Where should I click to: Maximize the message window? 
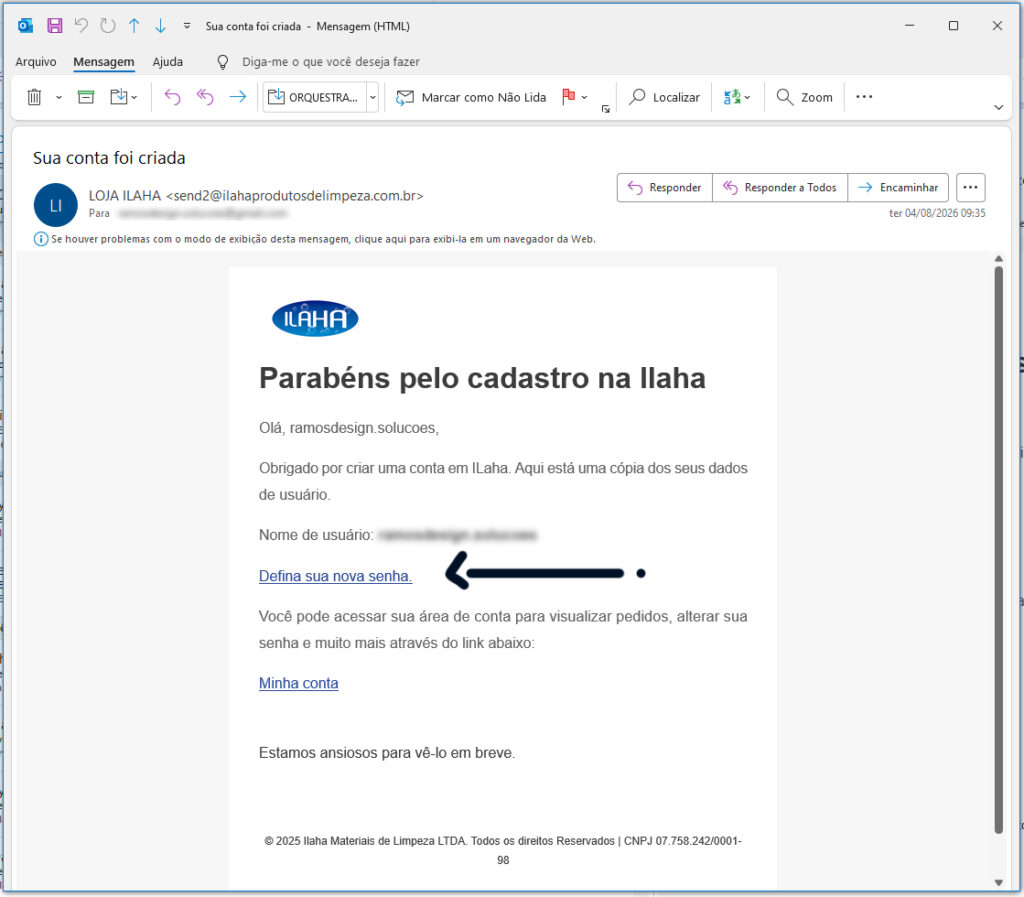point(953,25)
